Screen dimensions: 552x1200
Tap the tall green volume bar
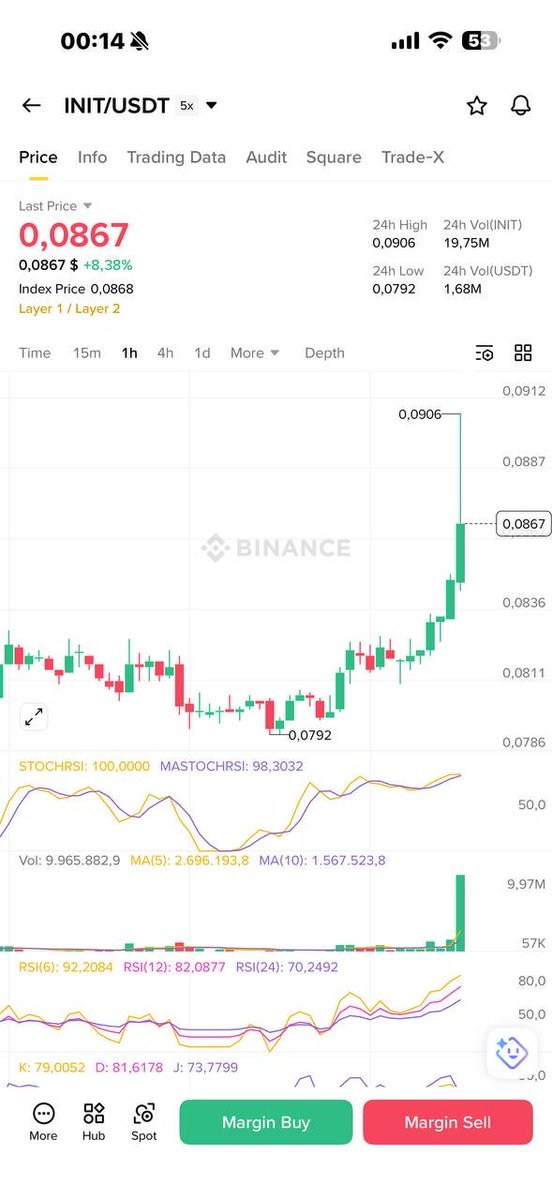[x=461, y=913]
